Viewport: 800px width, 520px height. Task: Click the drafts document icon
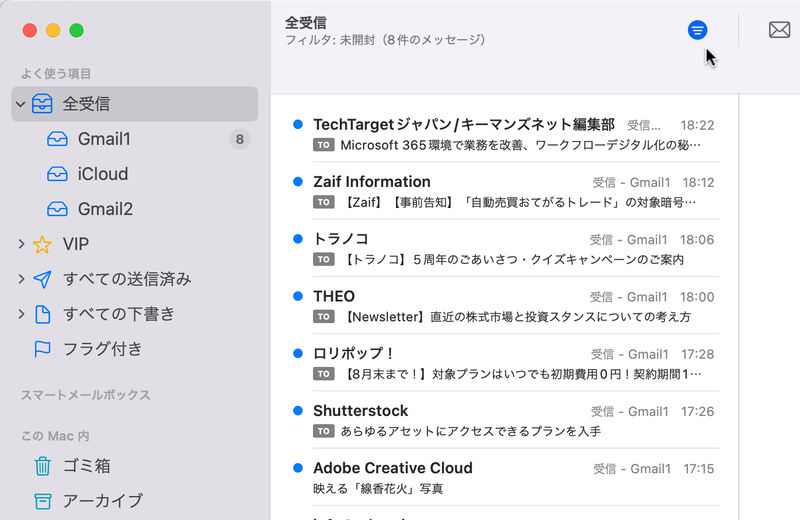tap(42, 314)
